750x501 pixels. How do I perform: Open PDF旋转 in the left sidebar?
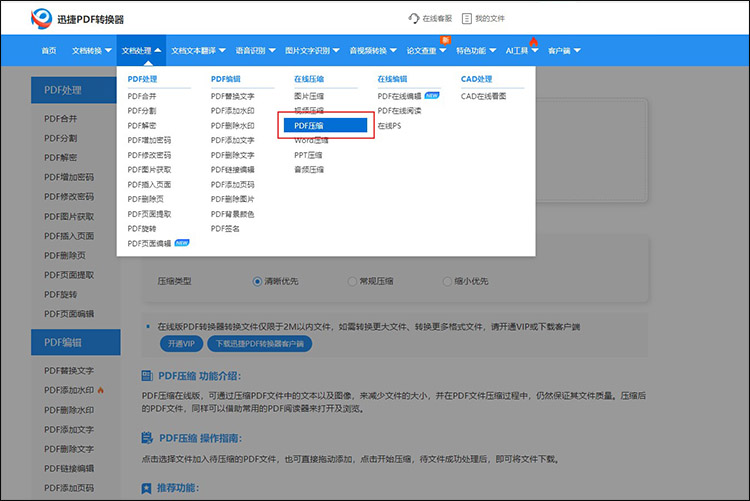coord(60,294)
